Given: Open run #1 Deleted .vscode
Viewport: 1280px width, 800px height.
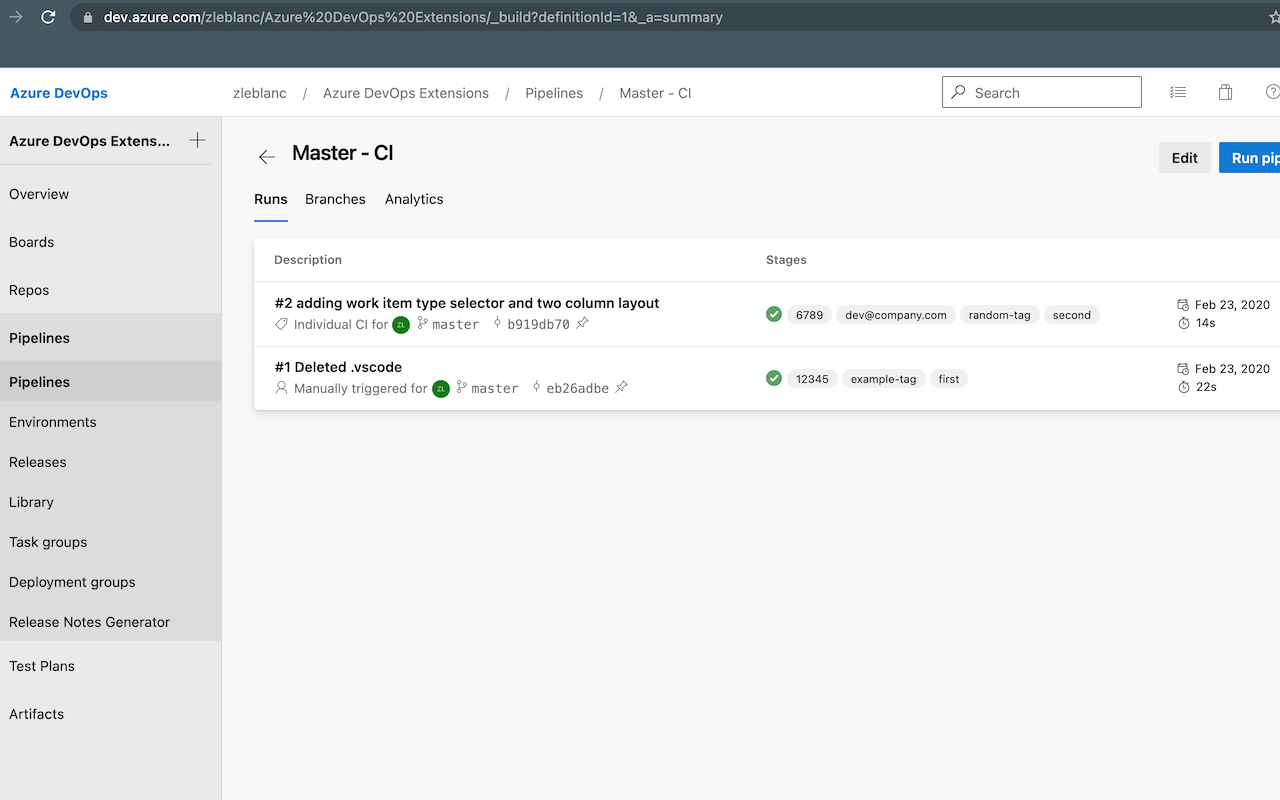Looking at the screenshot, I should click(x=338, y=367).
